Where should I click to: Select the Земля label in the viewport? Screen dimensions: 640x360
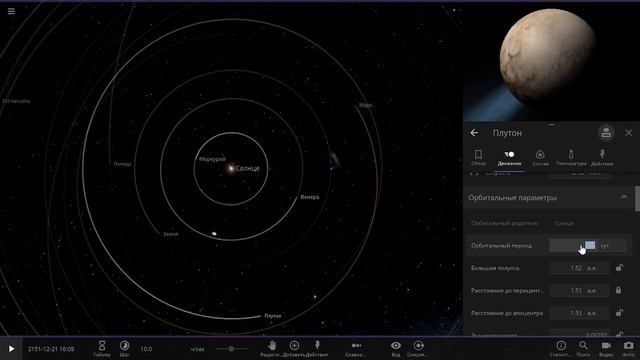pos(171,234)
